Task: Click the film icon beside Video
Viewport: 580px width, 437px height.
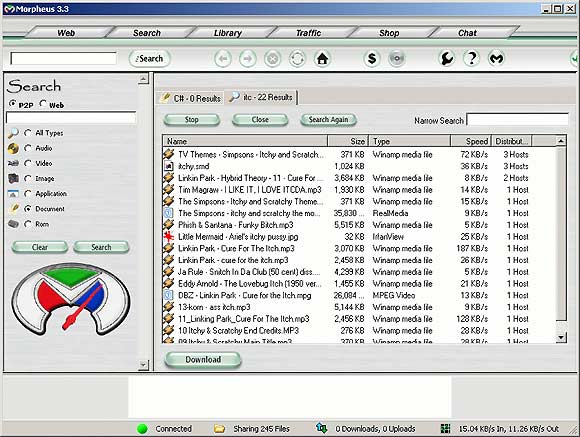Action: [x=13, y=163]
